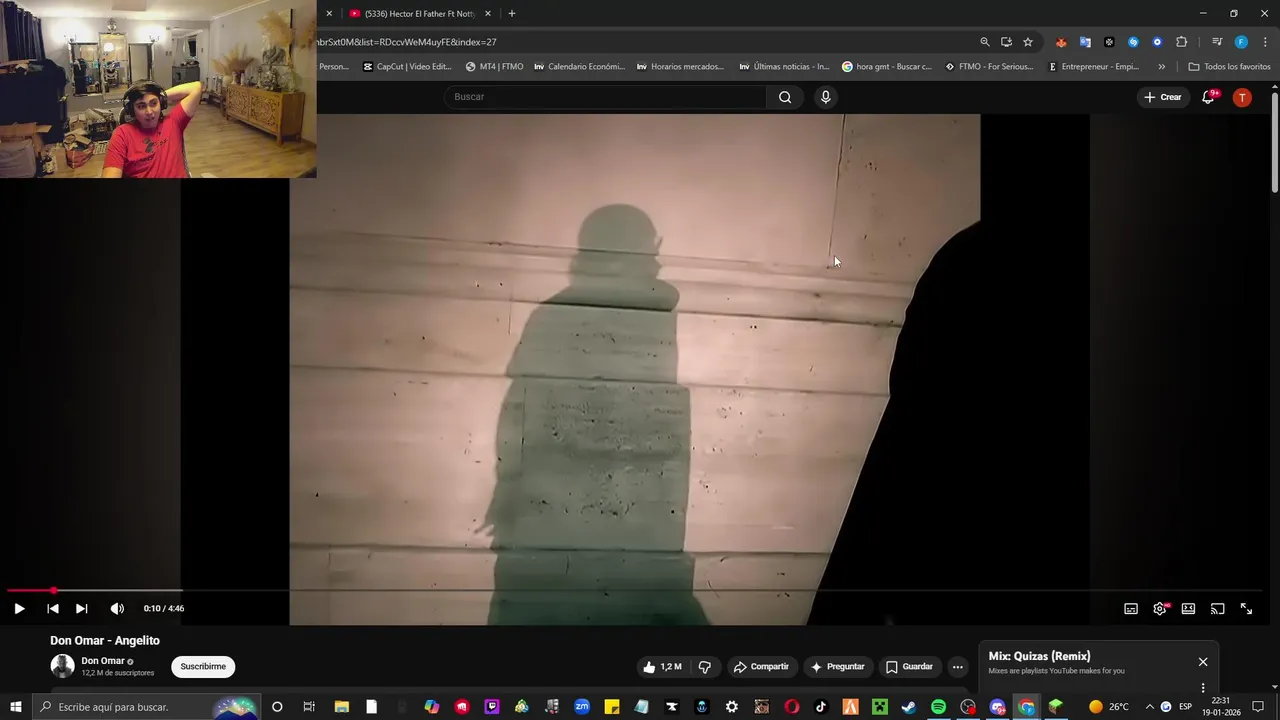The image size is (1280, 720).
Task: Open the Don Omar channel name link
Action: (x=103, y=661)
